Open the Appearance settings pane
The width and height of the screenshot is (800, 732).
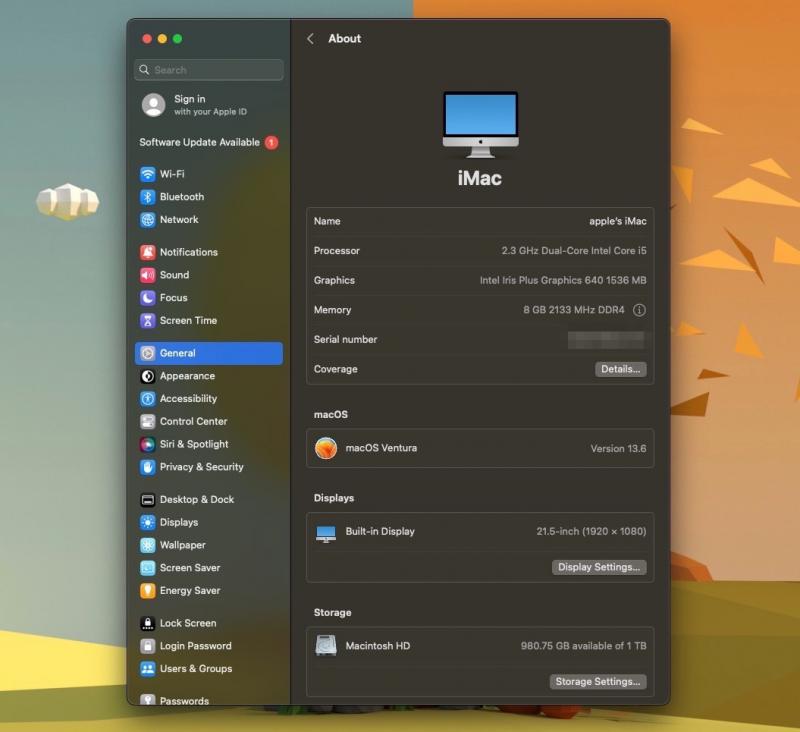tap(187, 376)
